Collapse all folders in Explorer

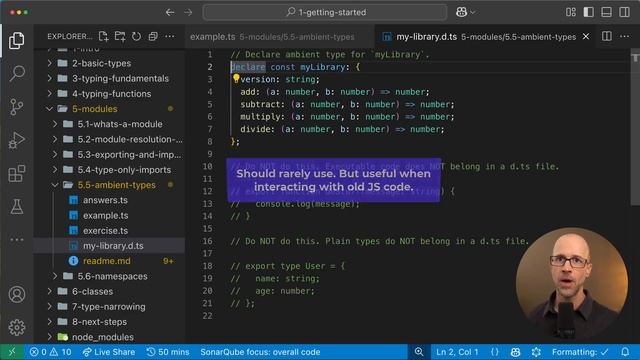153,36
